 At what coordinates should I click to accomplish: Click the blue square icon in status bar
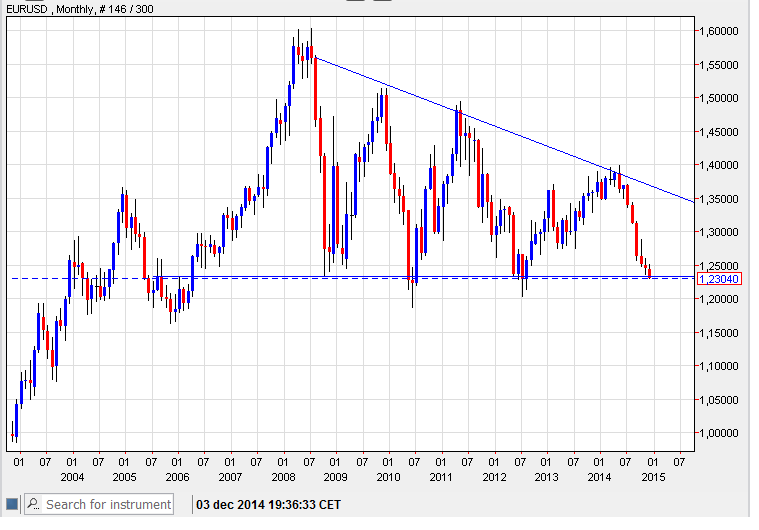coord(11,504)
